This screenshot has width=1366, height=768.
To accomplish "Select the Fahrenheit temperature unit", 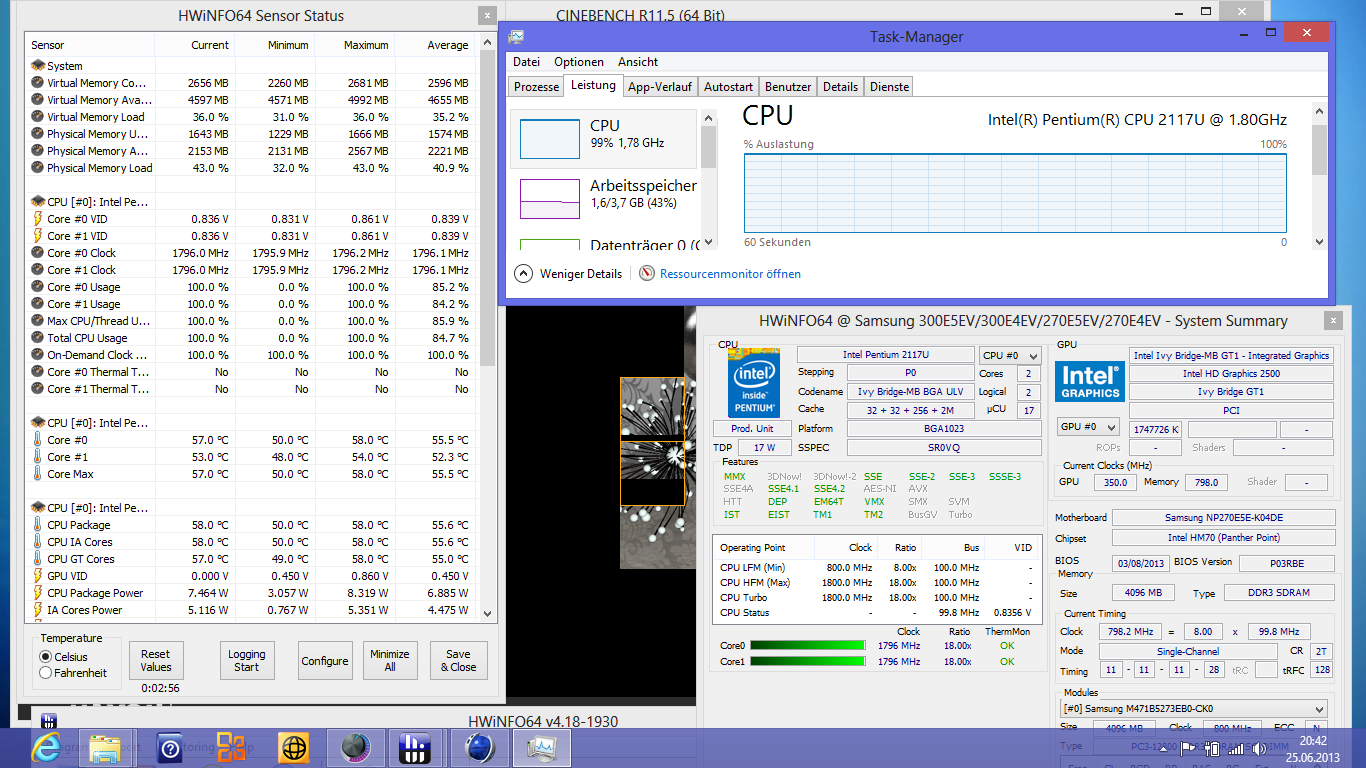I will [45, 673].
